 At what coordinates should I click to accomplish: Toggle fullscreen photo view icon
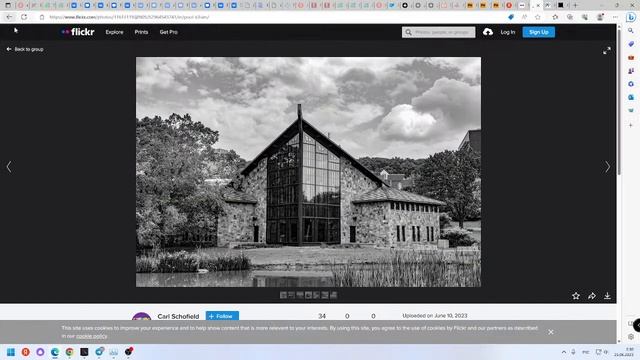pyautogui.click(x=607, y=51)
